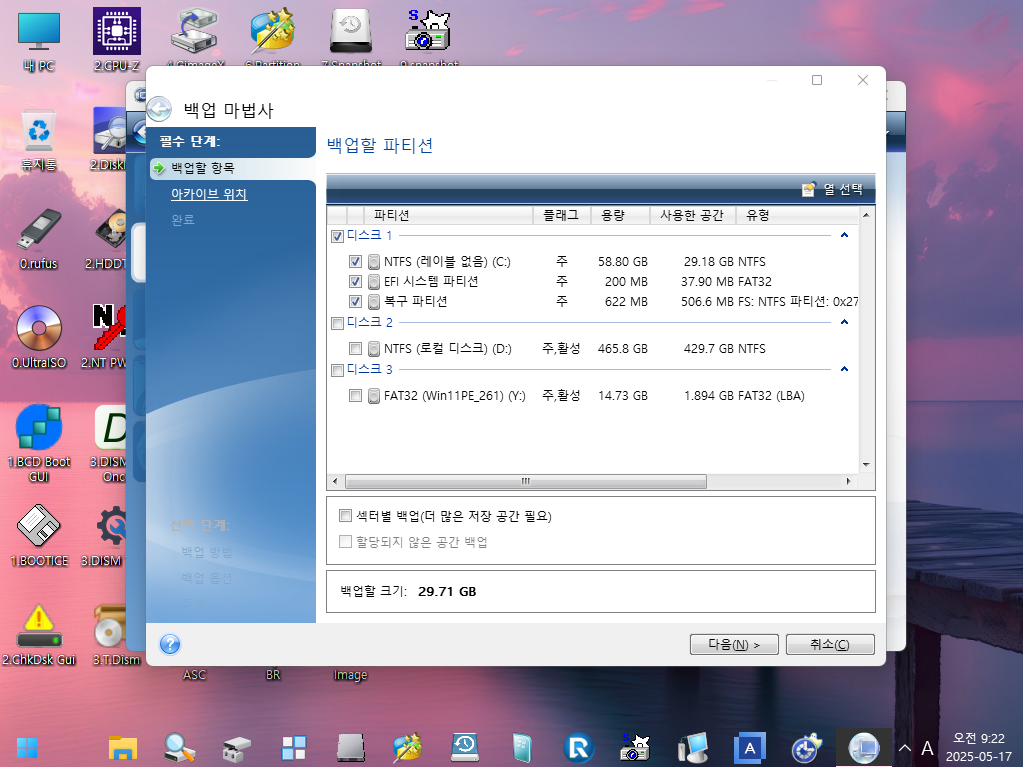The width and height of the screenshot is (1023, 767).
Task: Go to the 아카이브 위치 step
Action: pos(209,194)
